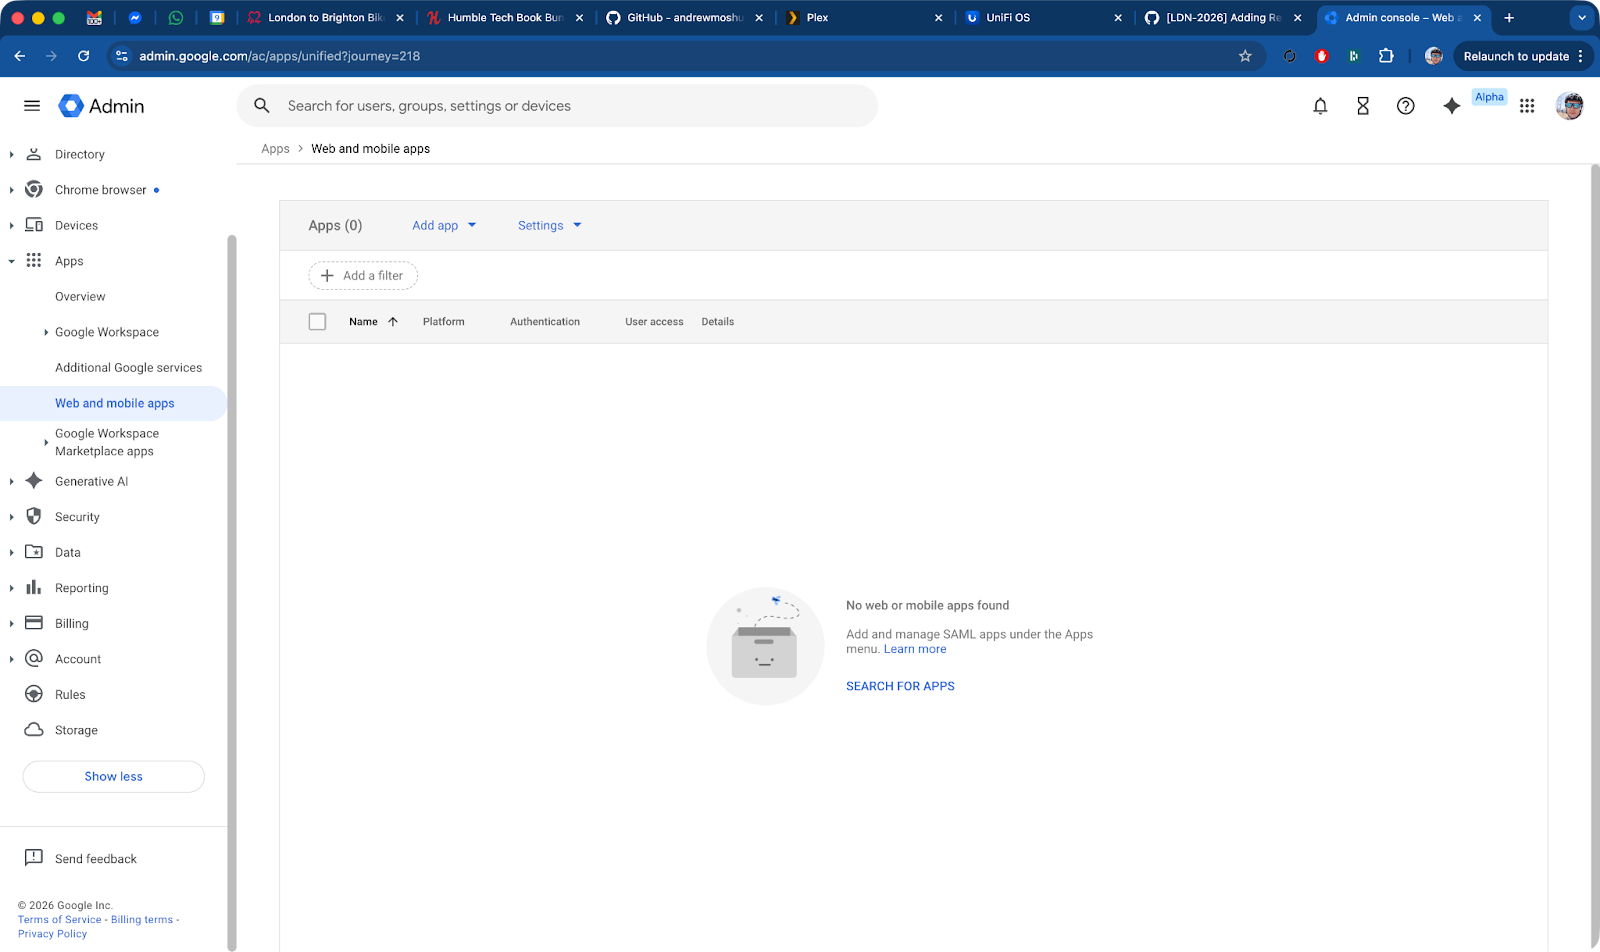
Task: Open the Google apps grid icon
Action: point(1527,106)
